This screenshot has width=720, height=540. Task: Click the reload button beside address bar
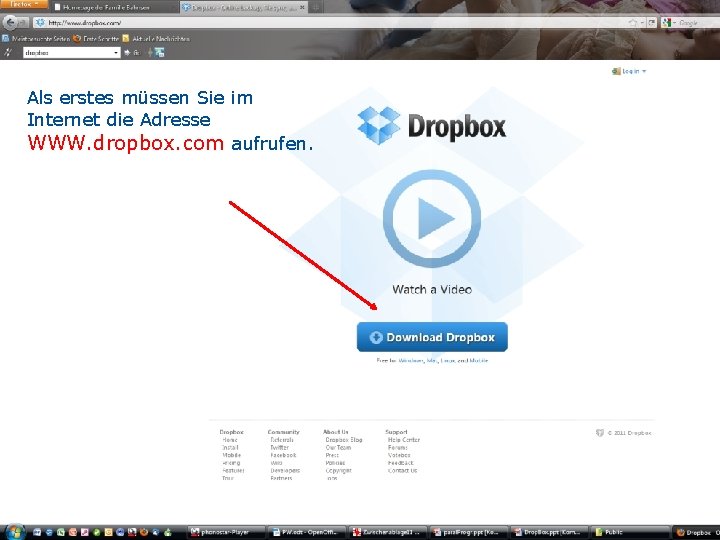tap(652, 22)
